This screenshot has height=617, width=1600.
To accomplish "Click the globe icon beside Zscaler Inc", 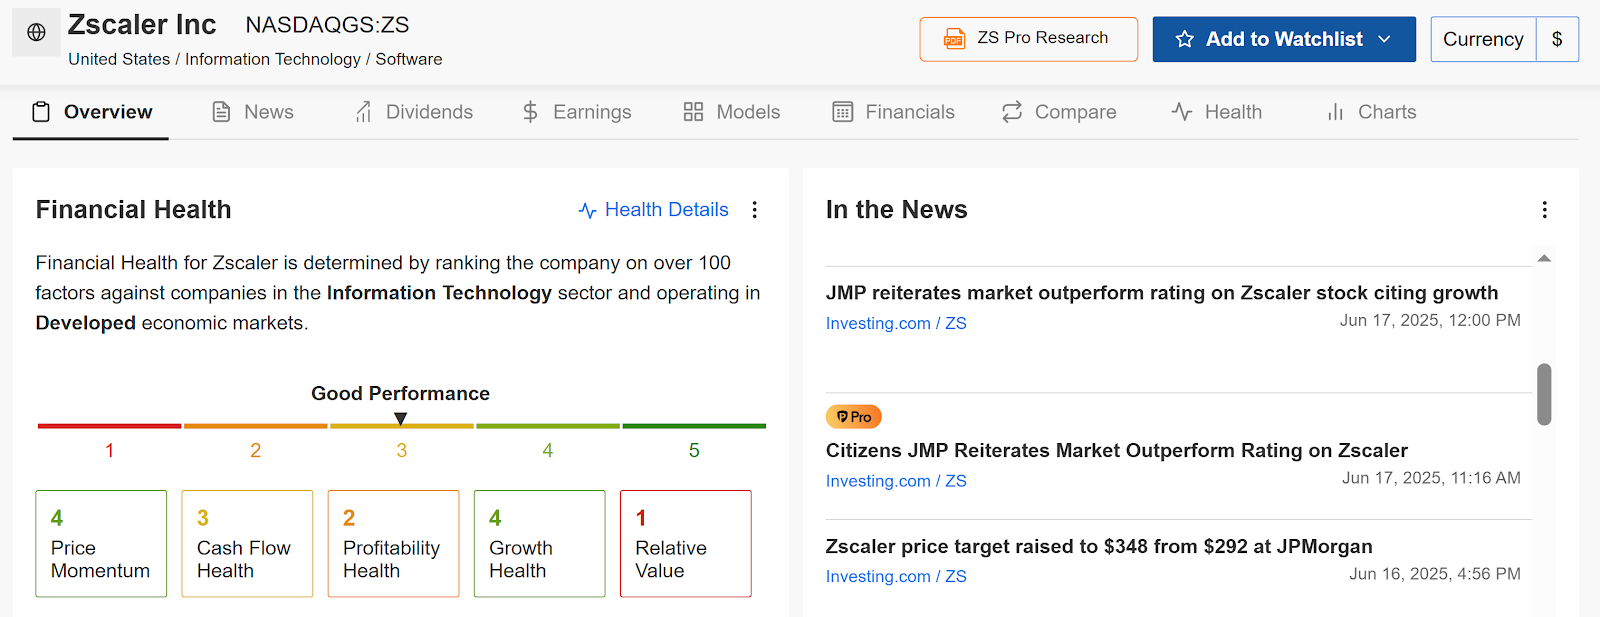I will [x=36, y=32].
